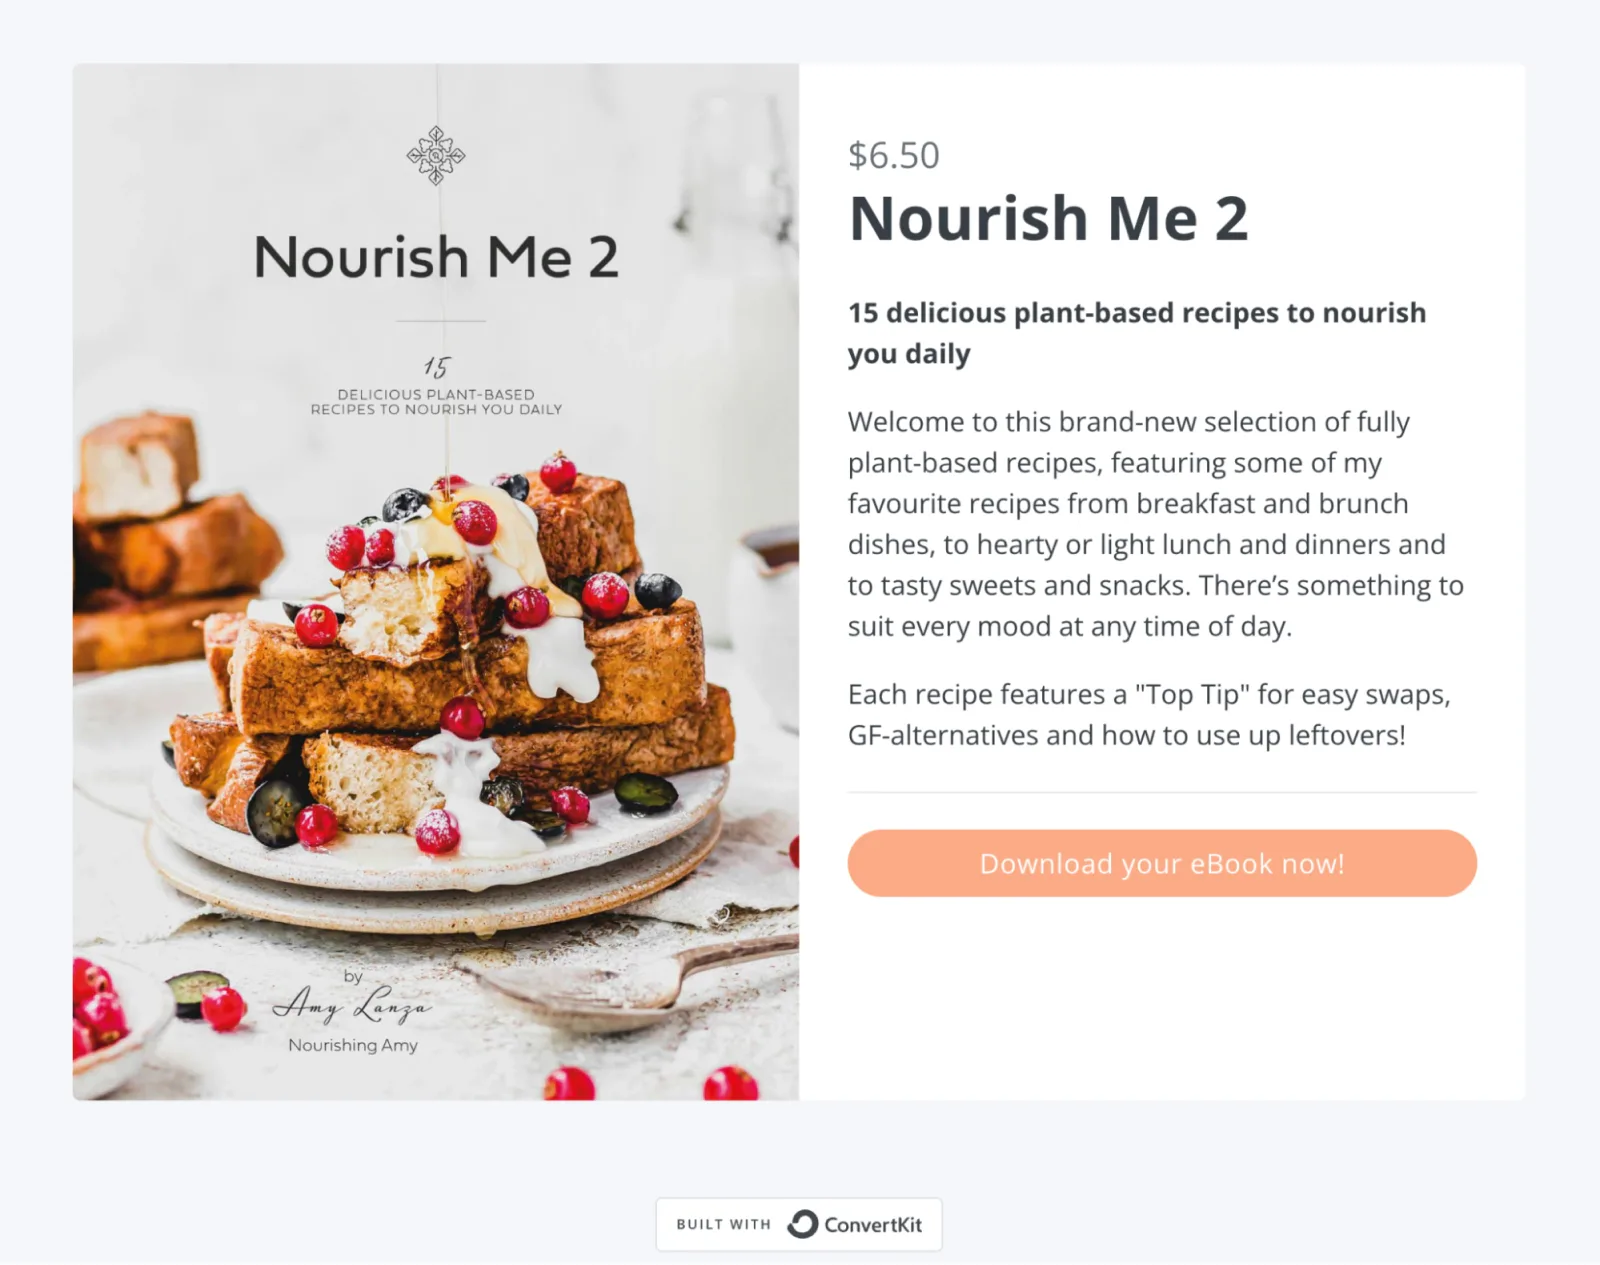
Task: Click the Download your eBook now button
Action: tap(1161, 863)
